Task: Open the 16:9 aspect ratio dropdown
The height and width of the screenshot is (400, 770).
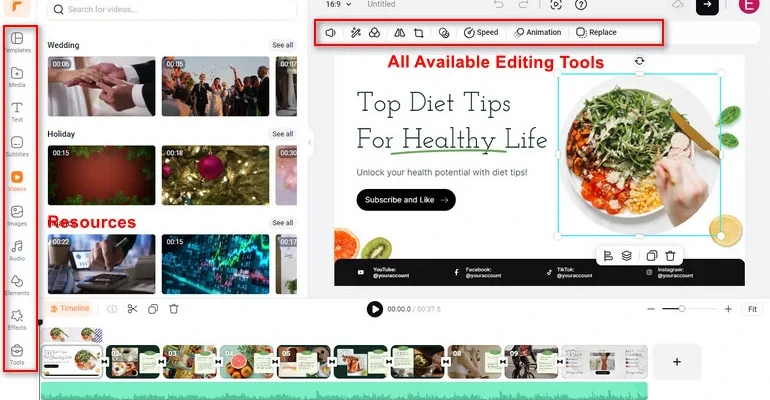Action: point(339,4)
